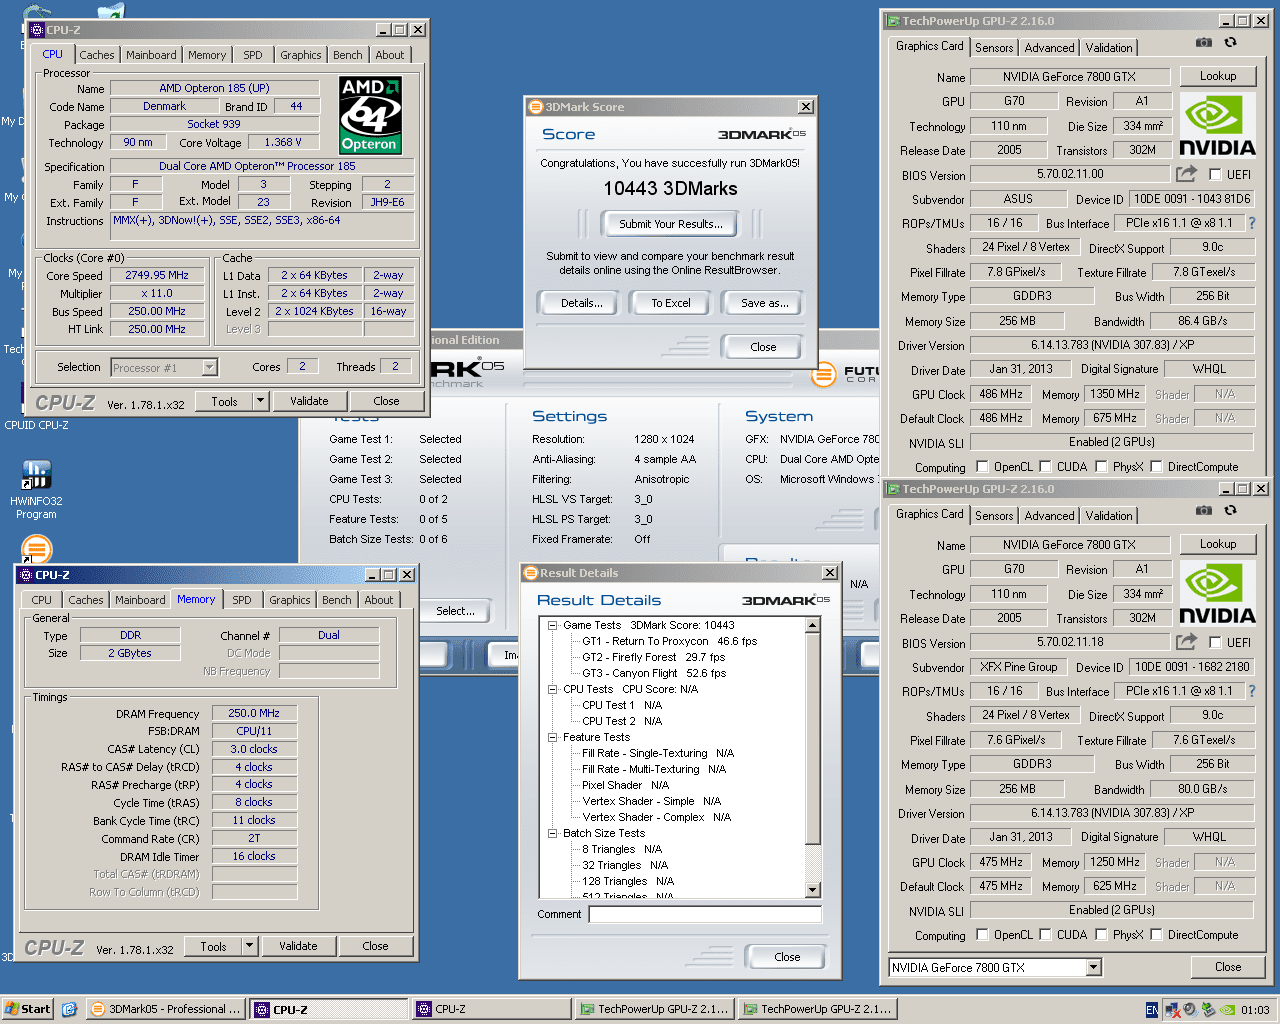Click screenshot camera icon in top GPU-Z window

point(1204,43)
